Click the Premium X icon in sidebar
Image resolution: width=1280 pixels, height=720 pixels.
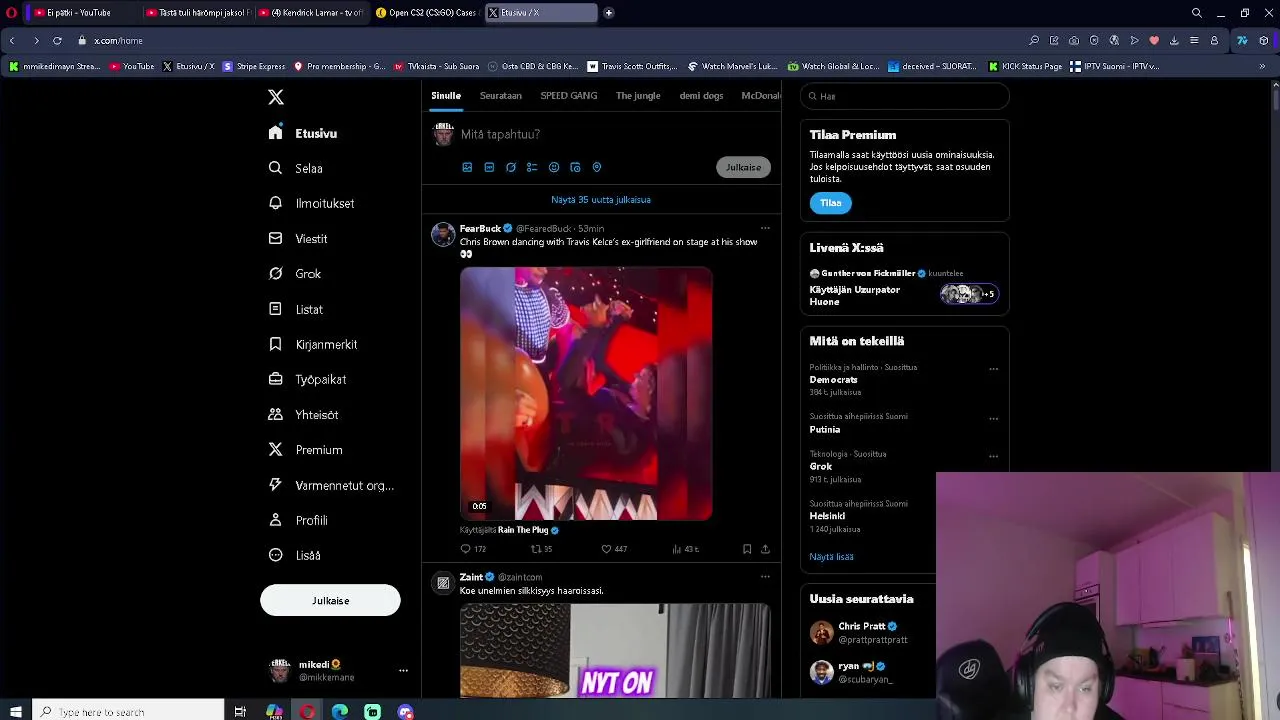[x=275, y=450]
